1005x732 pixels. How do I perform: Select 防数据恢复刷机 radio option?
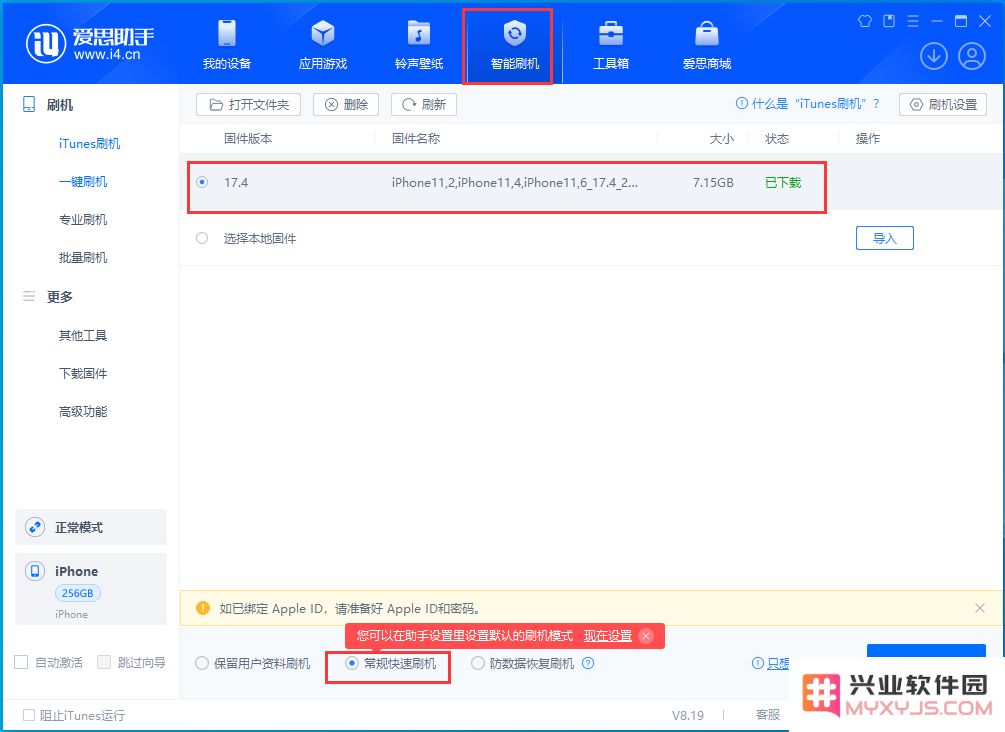tap(478, 663)
